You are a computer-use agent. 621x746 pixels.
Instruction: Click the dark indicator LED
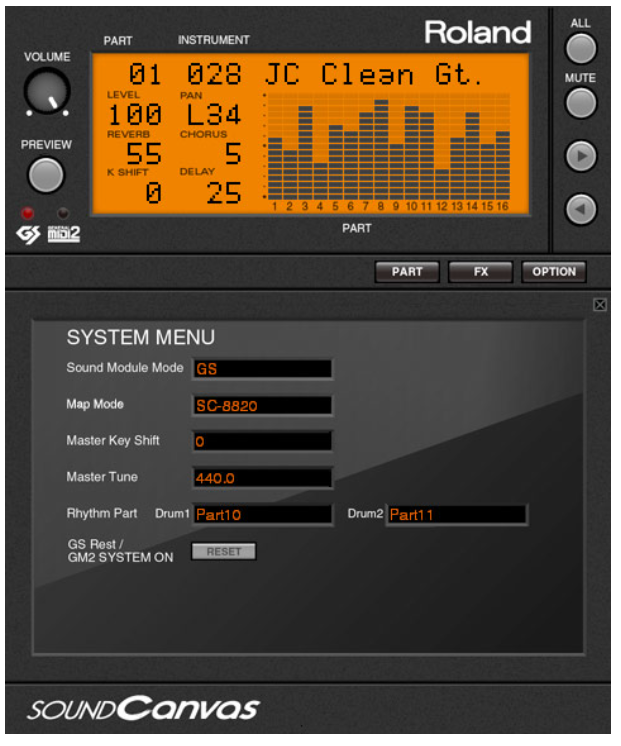pos(63,213)
